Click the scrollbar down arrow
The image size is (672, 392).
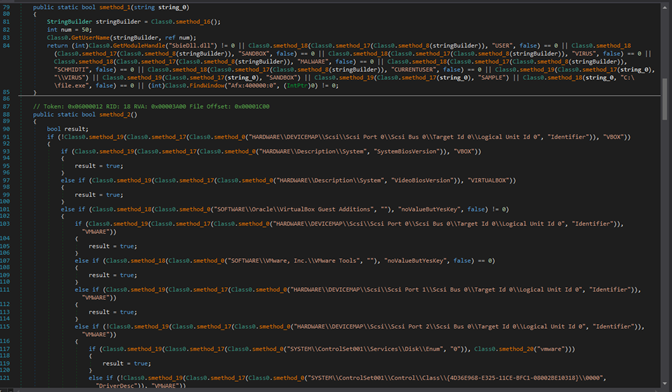(665, 384)
